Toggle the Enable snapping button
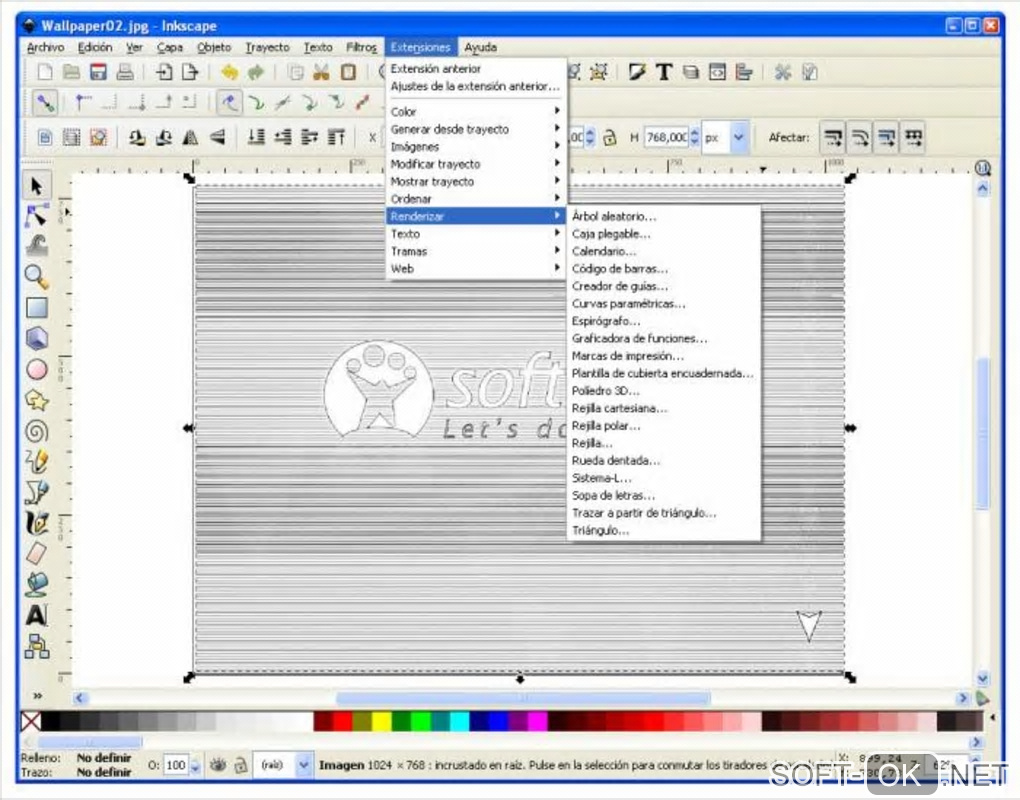Image resolution: width=1020 pixels, height=800 pixels. tap(45, 102)
